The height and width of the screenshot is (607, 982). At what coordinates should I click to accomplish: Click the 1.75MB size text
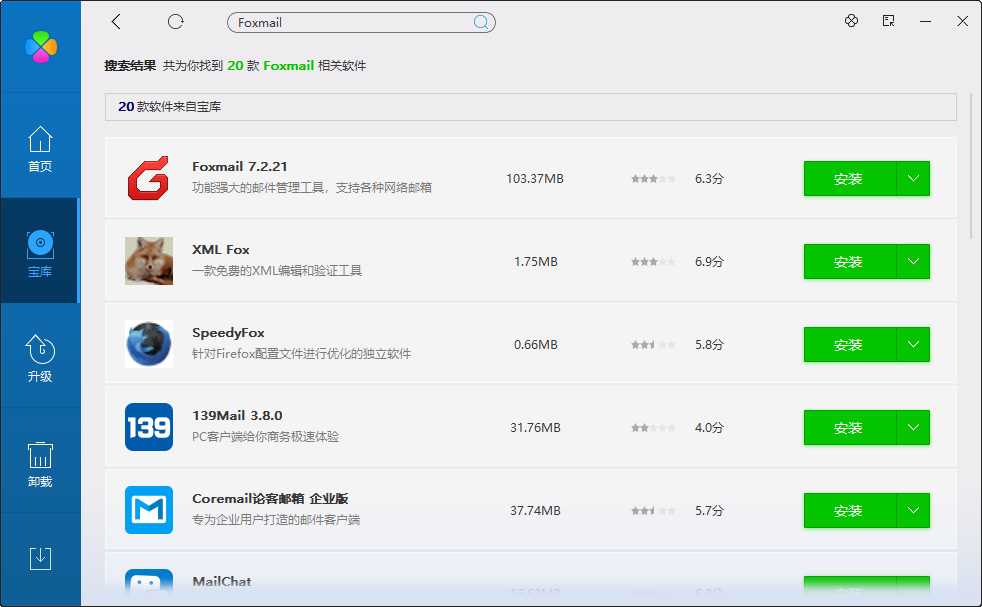(535, 262)
